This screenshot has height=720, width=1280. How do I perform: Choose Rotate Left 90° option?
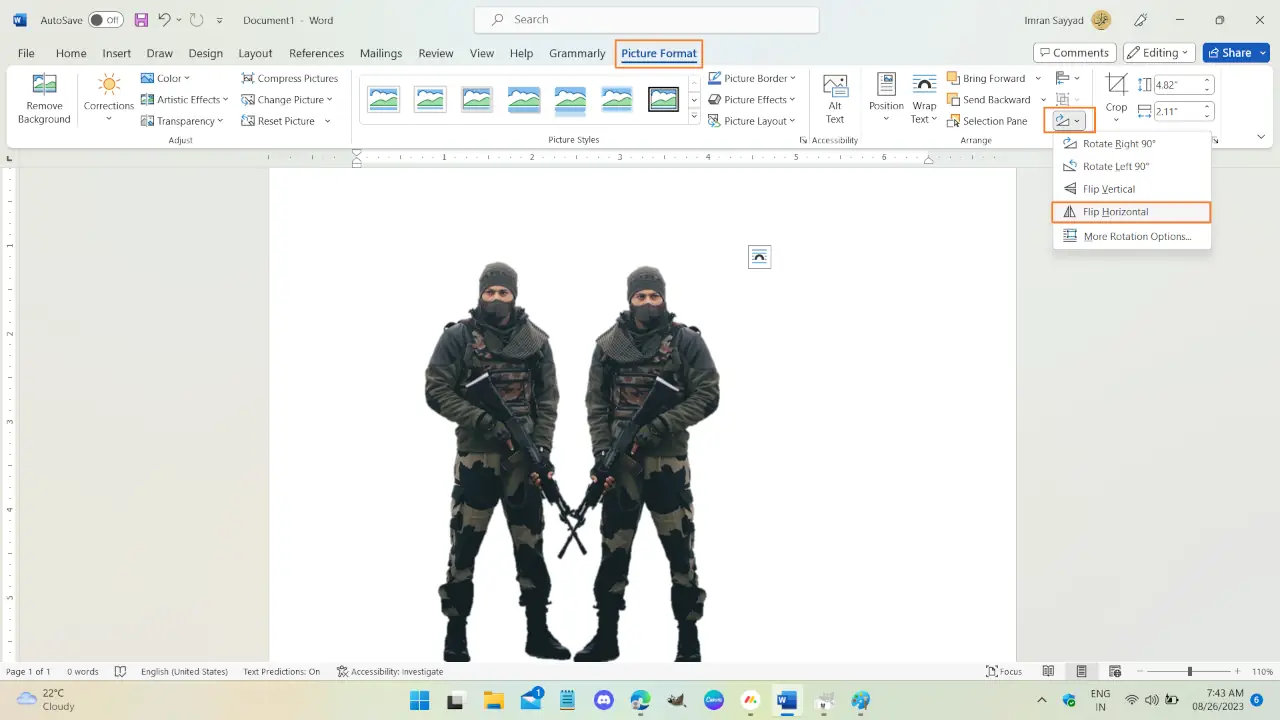(1131, 166)
